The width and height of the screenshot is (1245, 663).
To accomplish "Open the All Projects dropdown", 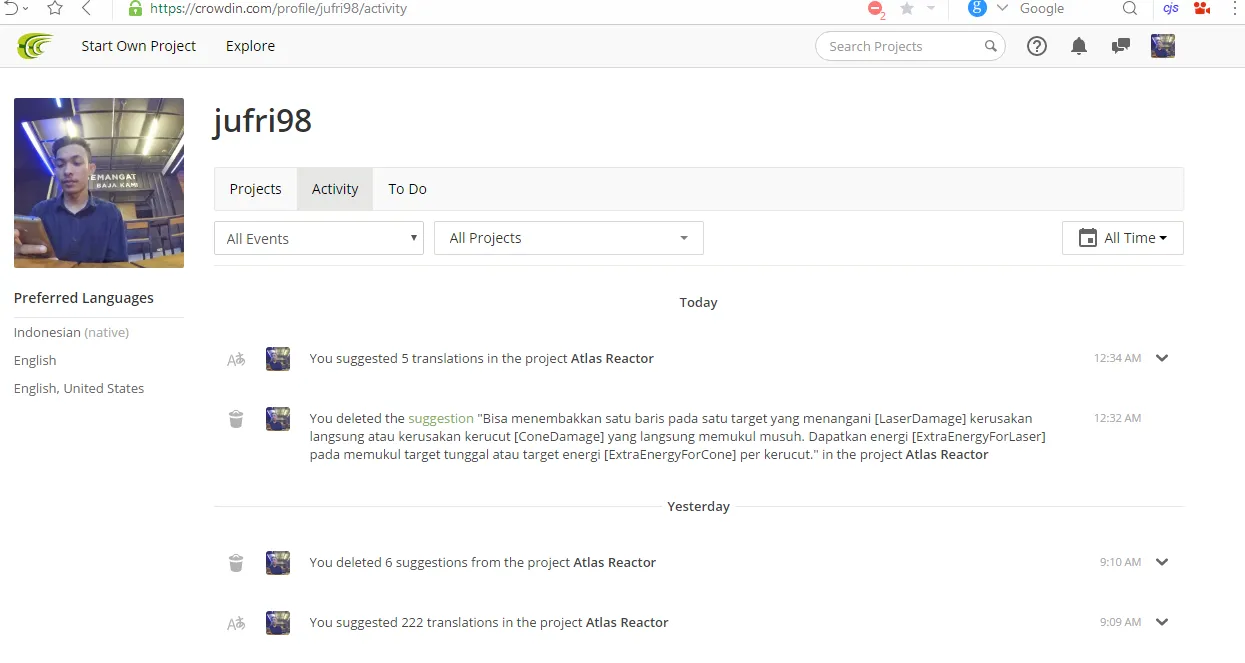I will click(x=569, y=238).
